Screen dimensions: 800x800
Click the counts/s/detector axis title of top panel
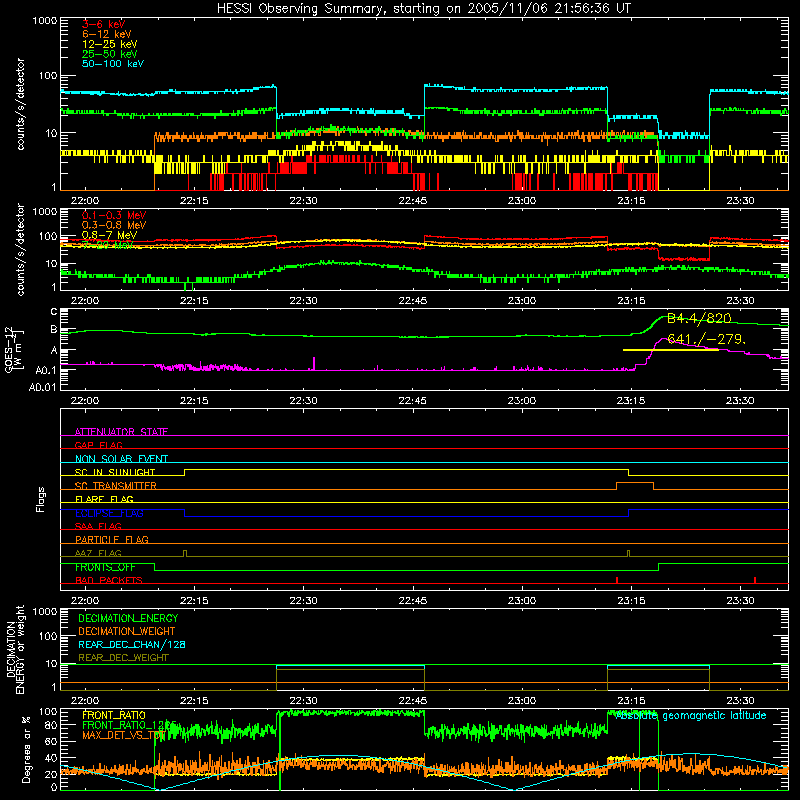pyautogui.click(x=20, y=104)
